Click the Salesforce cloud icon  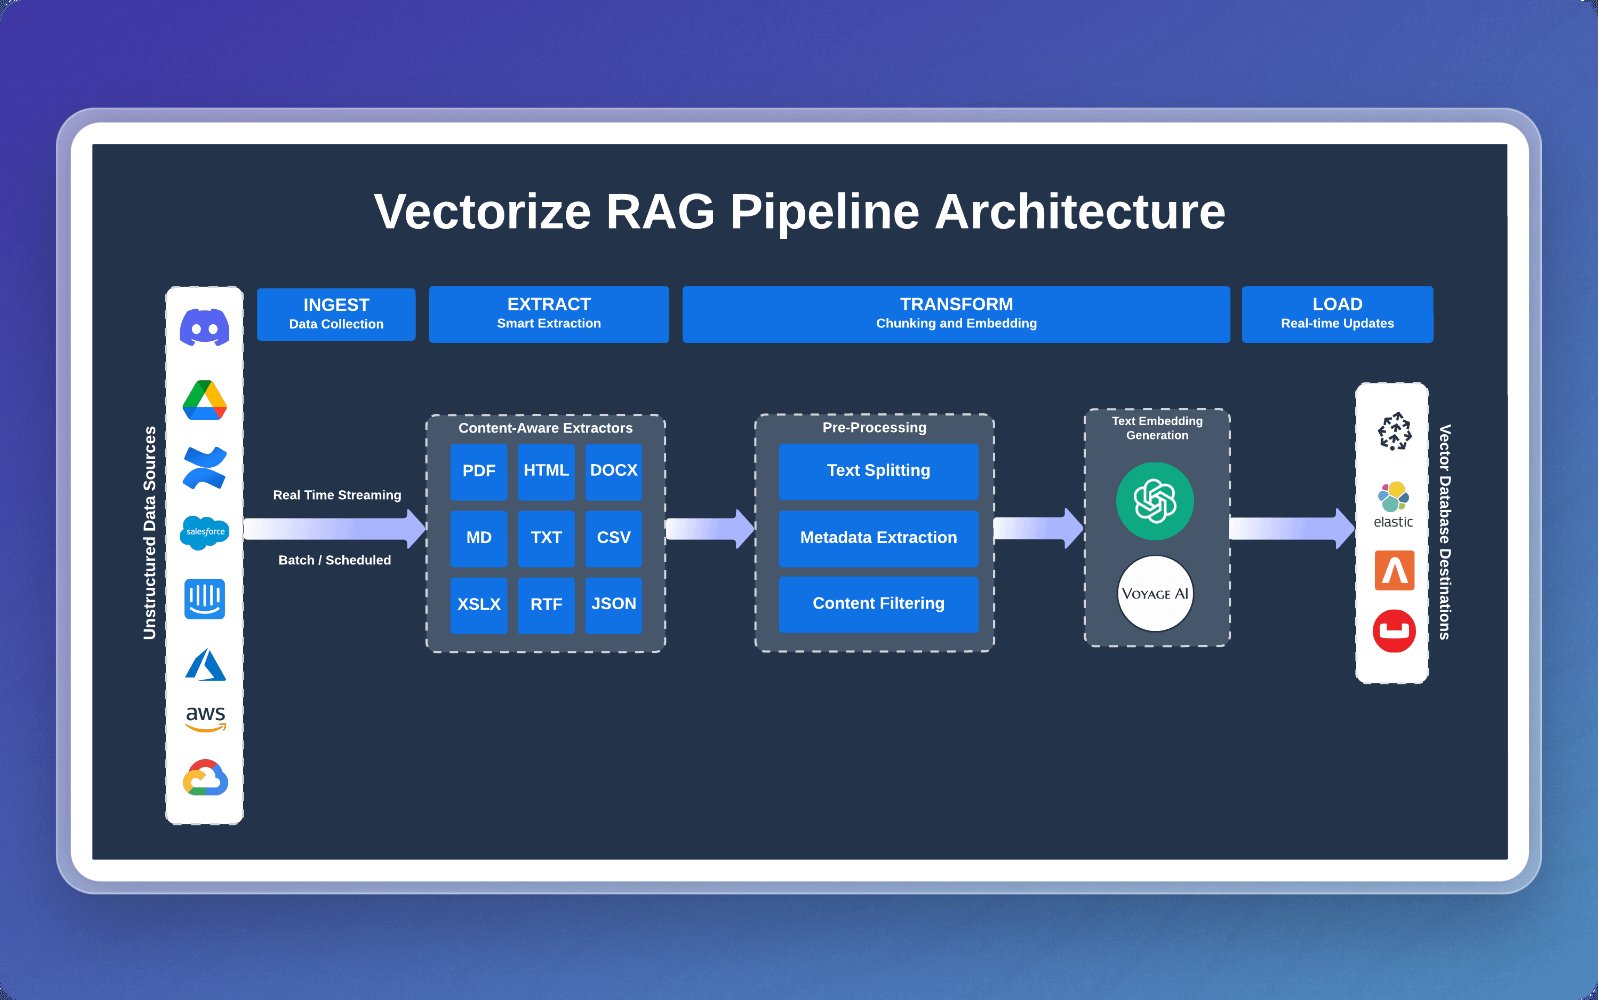coord(205,532)
